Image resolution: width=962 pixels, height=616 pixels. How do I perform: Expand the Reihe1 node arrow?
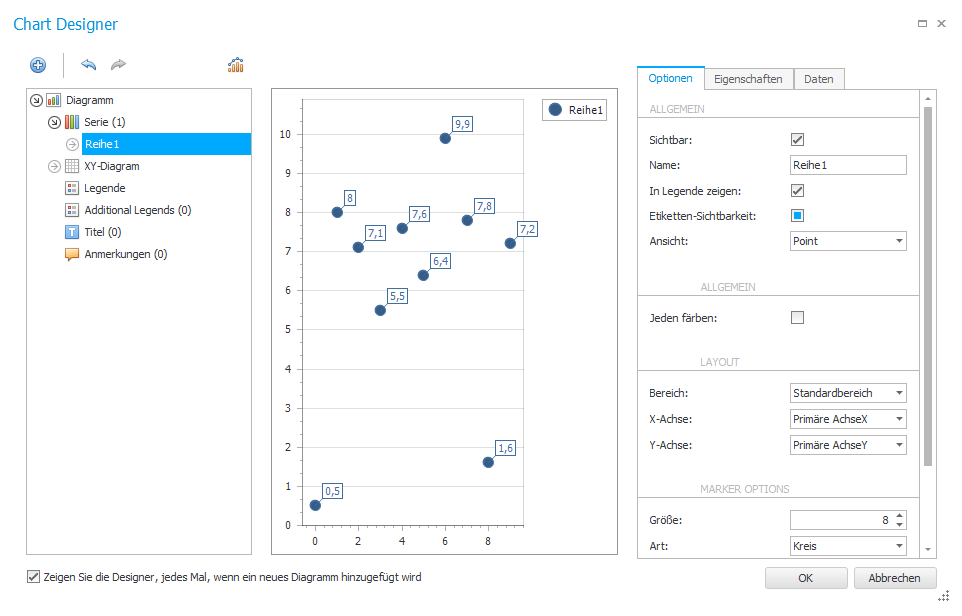[72, 144]
